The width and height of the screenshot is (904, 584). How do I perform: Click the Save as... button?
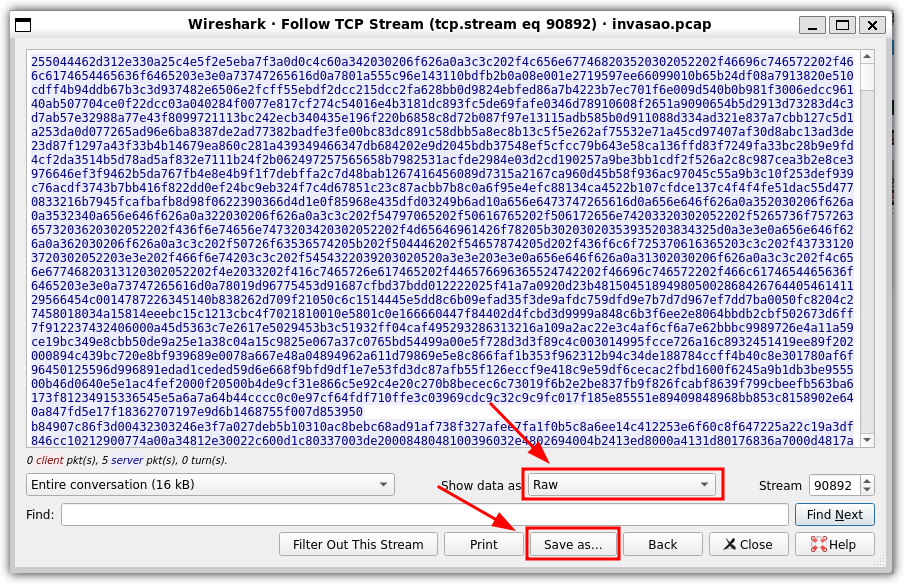coord(573,545)
